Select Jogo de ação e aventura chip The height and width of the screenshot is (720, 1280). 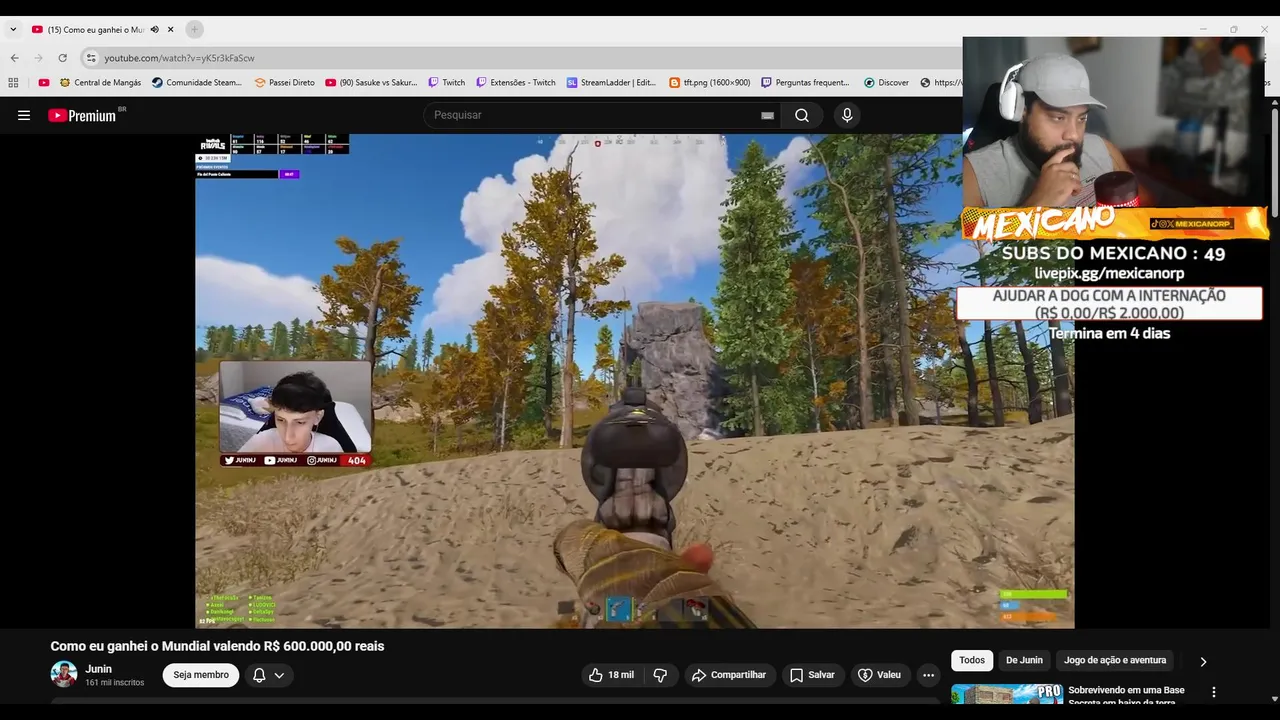pos(1115,660)
